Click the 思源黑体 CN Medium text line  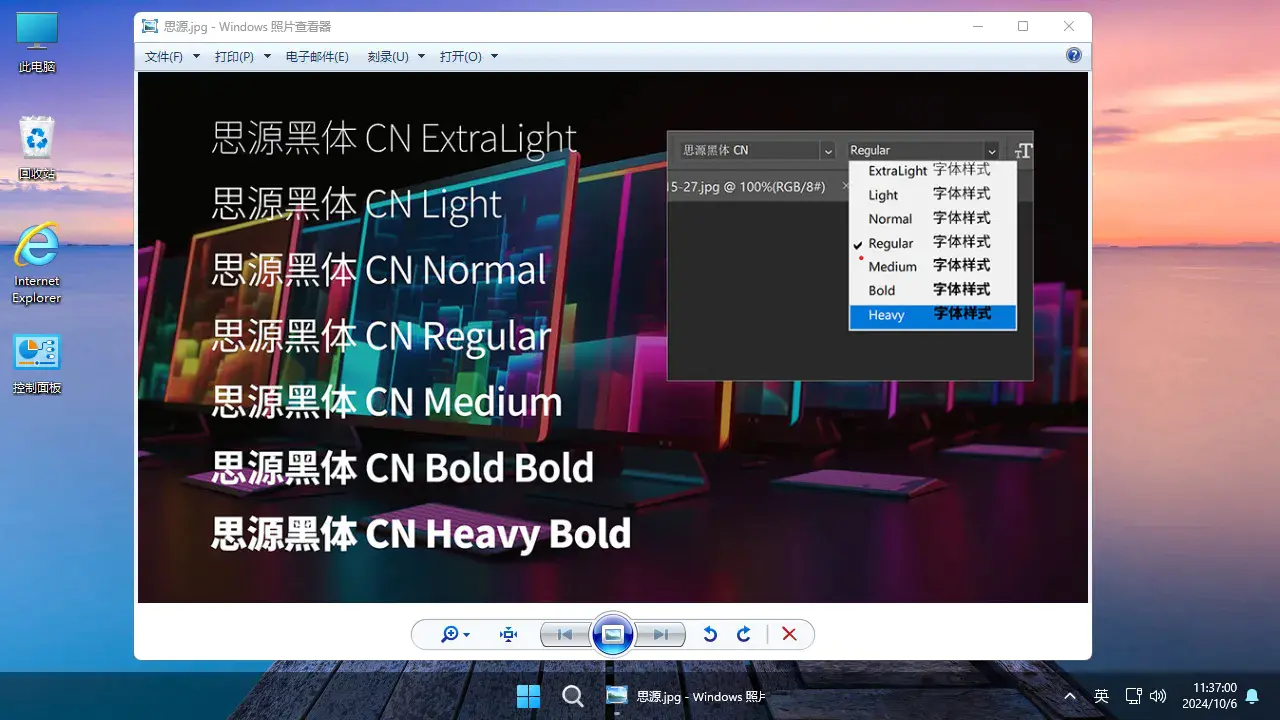pos(387,402)
